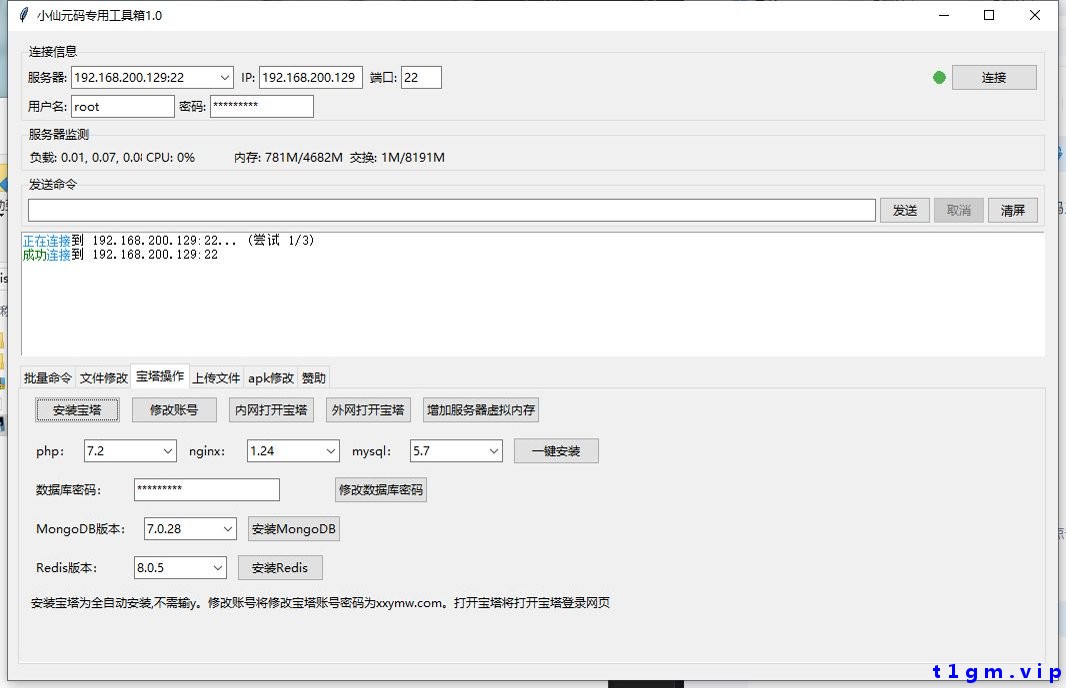Open the MongoDB版本 dropdown
Image resolution: width=1066 pixels, height=688 pixels.
[226, 528]
